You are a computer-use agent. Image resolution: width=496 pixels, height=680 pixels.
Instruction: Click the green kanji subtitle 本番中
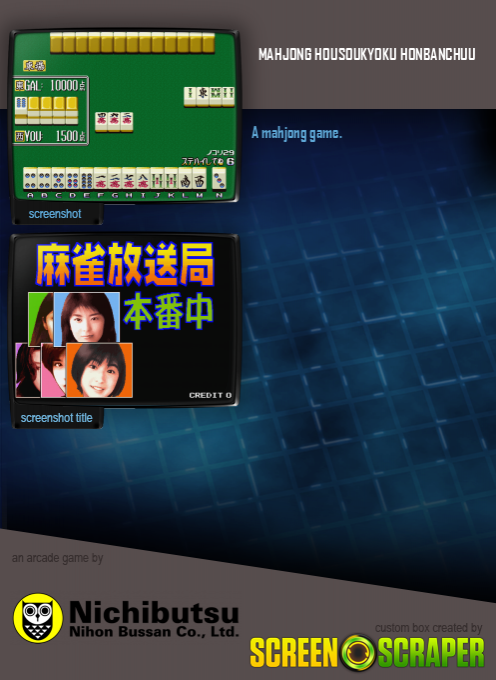pos(169,312)
